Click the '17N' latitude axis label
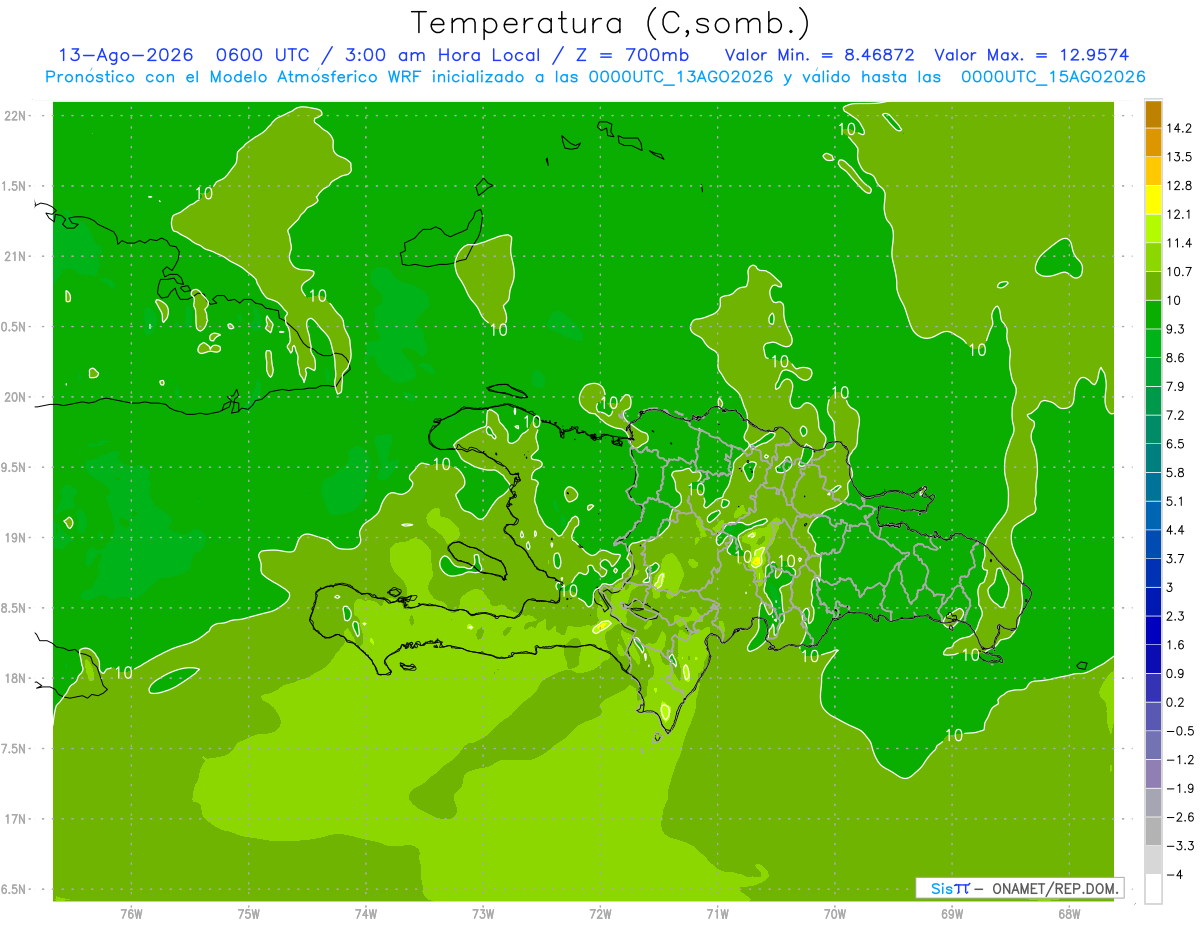 point(17,819)
